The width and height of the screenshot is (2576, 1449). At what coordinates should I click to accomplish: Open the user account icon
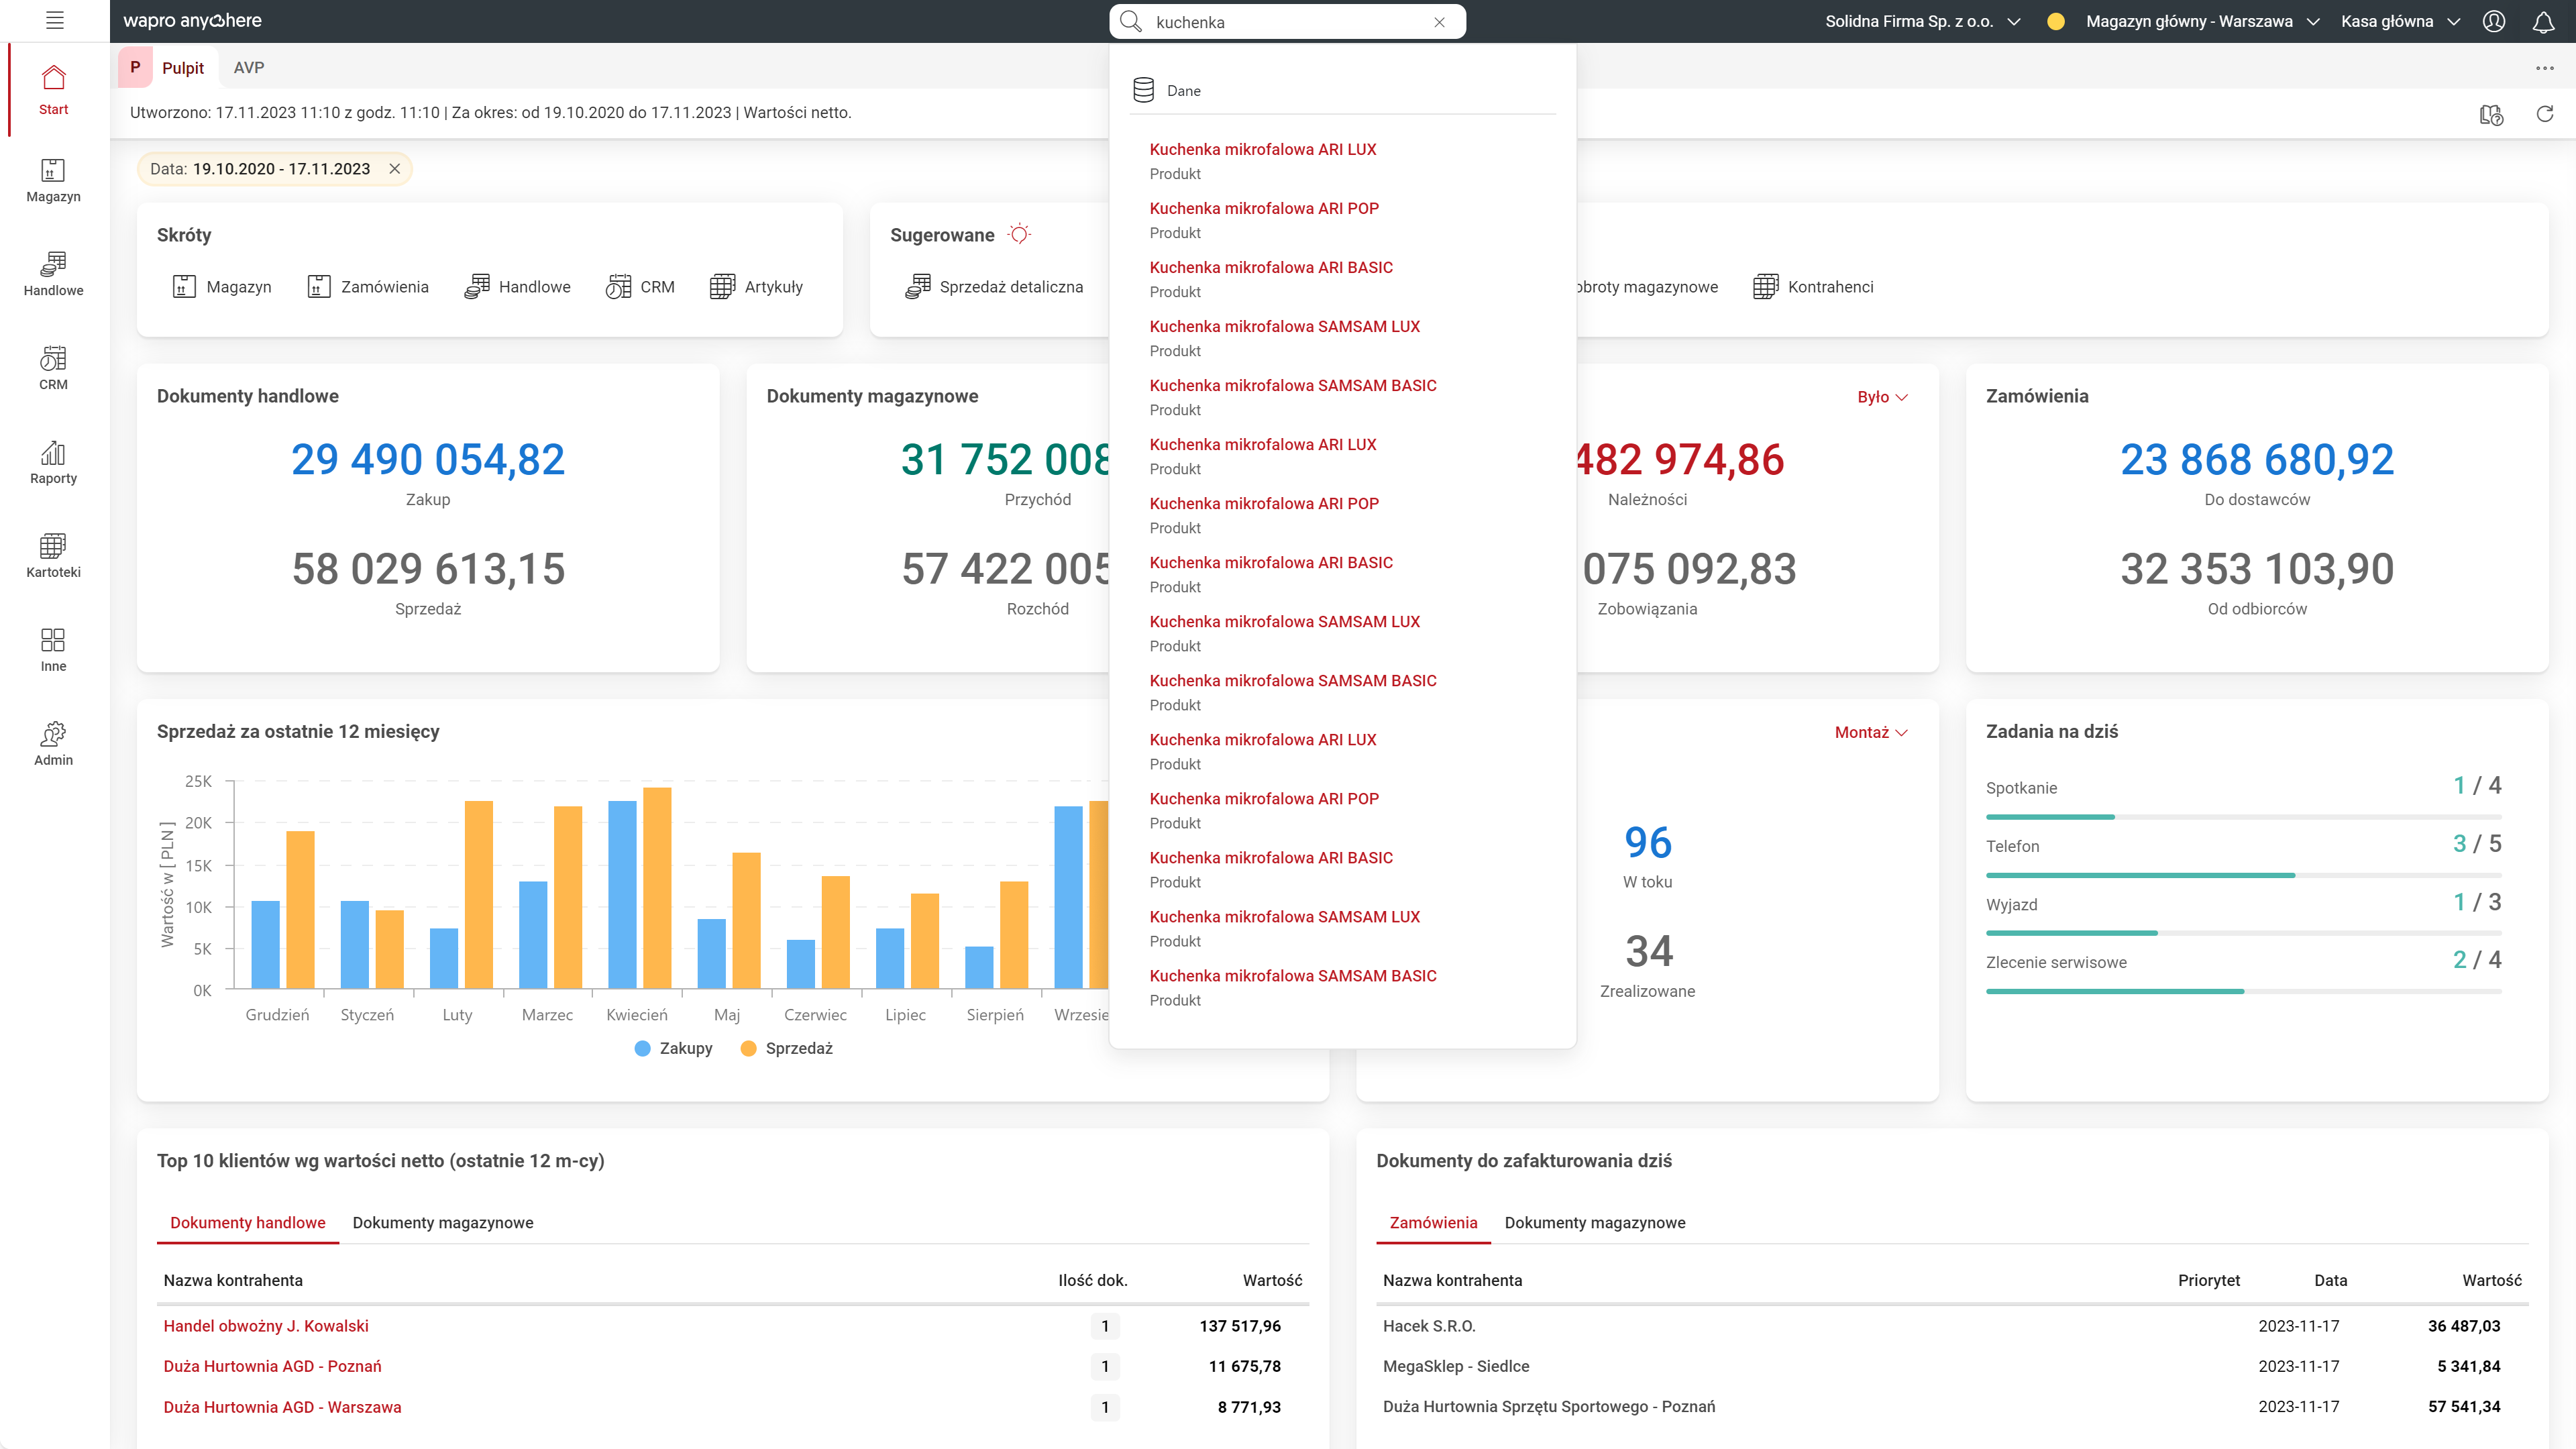(x=2494, y=21)
